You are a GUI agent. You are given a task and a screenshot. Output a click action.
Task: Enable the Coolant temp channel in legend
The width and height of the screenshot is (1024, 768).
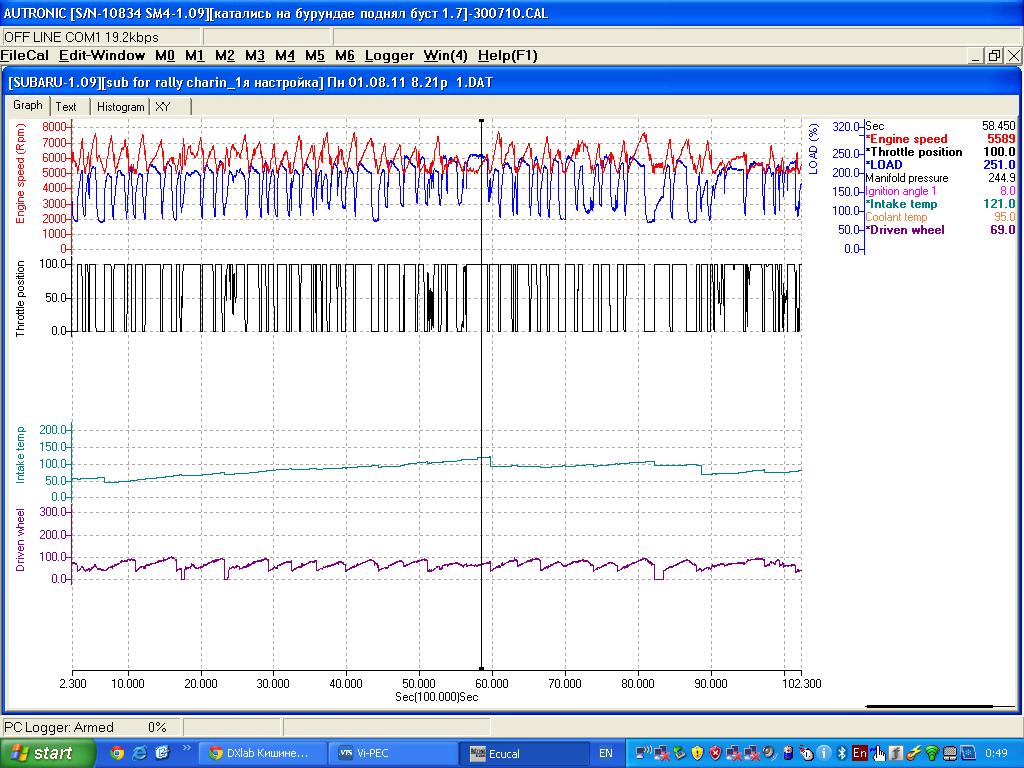pos(897,217)
